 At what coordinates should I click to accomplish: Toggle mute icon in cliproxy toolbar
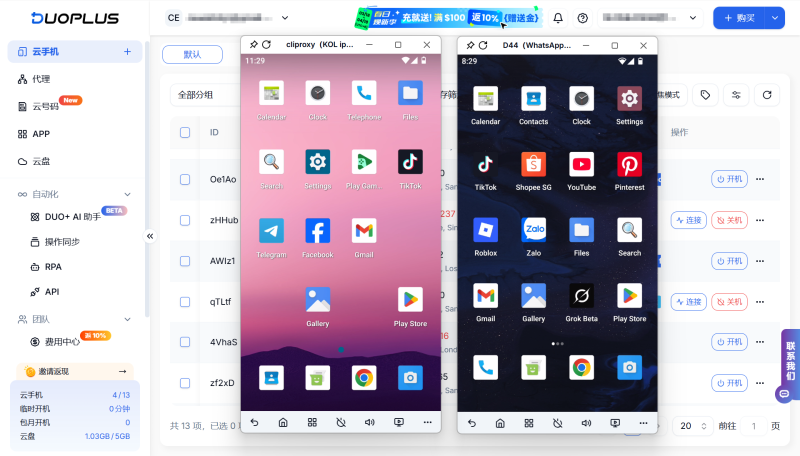(x=341, y=422)
